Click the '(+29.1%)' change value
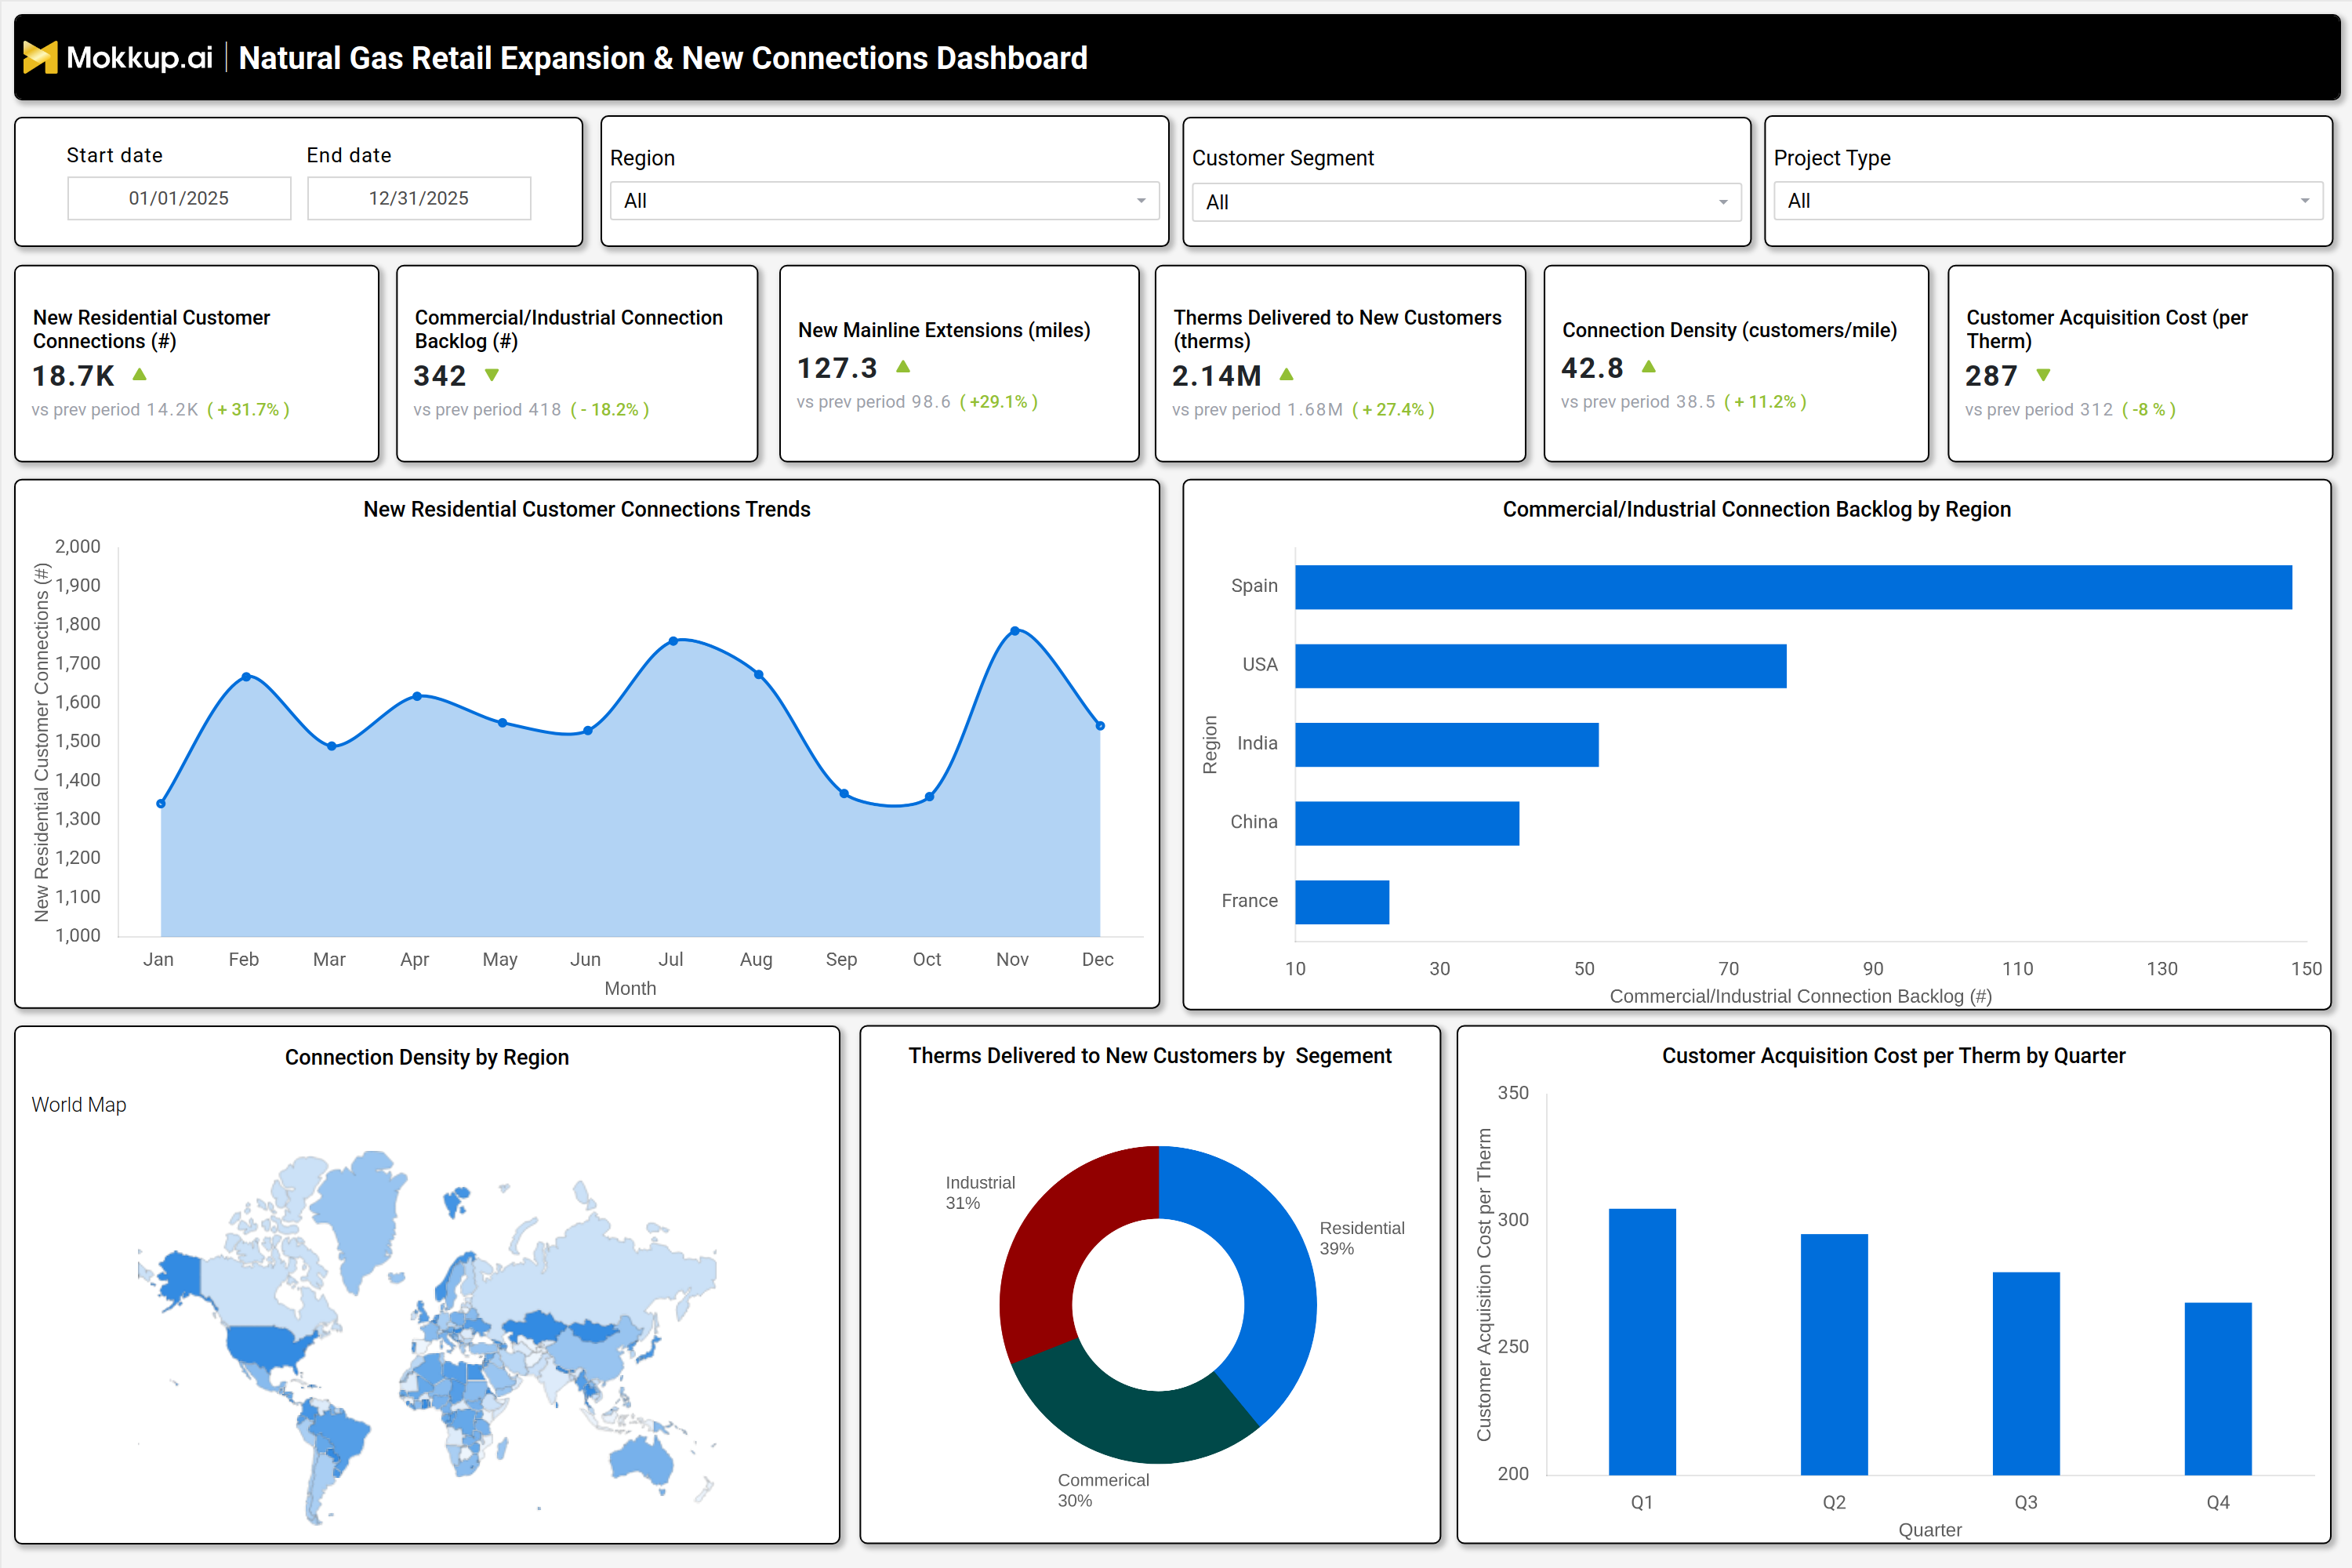 (x=999, y=402)
